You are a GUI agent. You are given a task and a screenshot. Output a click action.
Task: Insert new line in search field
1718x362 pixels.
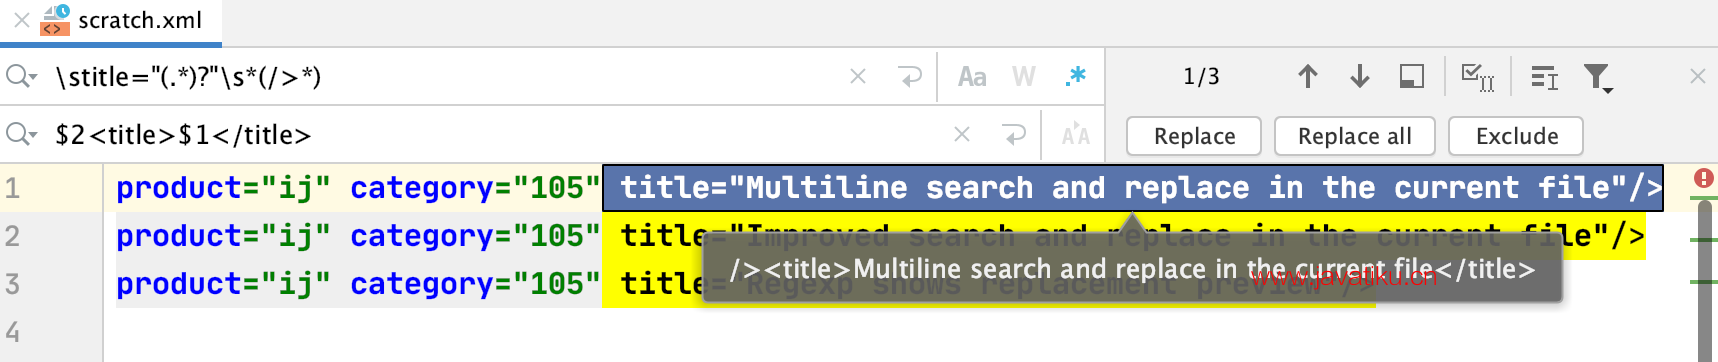tap(910, 76)
